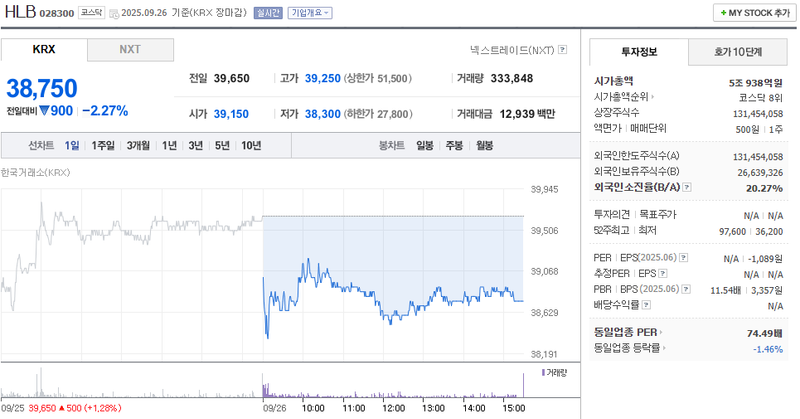Open the 투자정보 tab
Viewport: 800px width, 419px height.
point(639,52)
